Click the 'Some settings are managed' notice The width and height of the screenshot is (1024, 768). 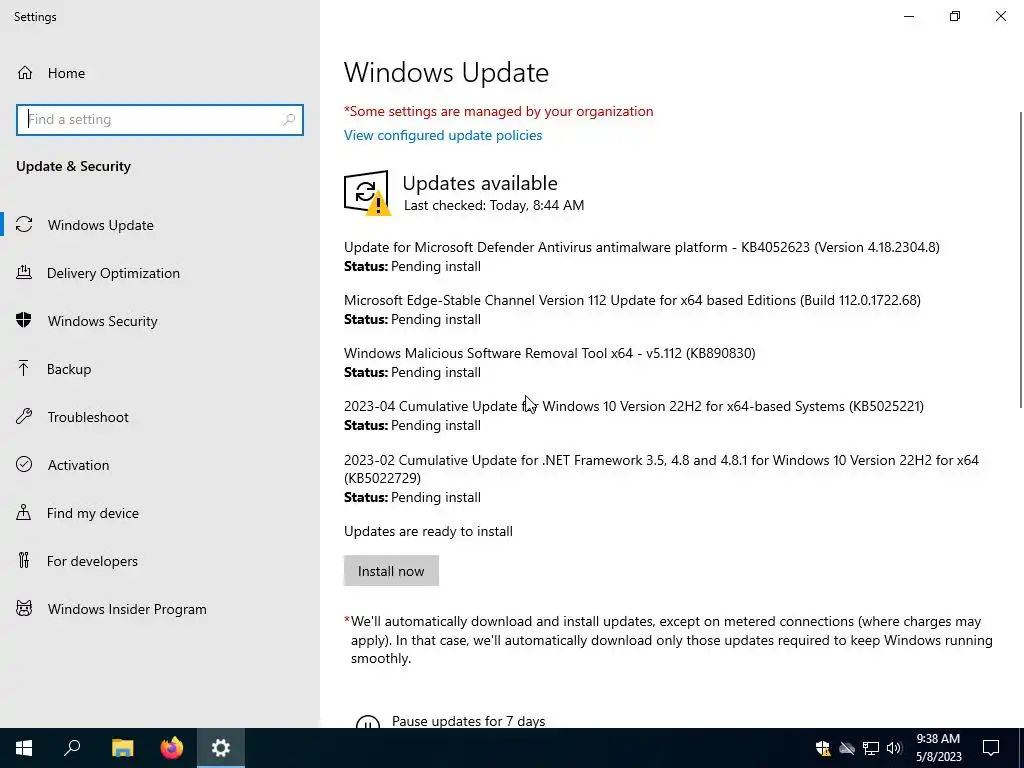(498, 111)
